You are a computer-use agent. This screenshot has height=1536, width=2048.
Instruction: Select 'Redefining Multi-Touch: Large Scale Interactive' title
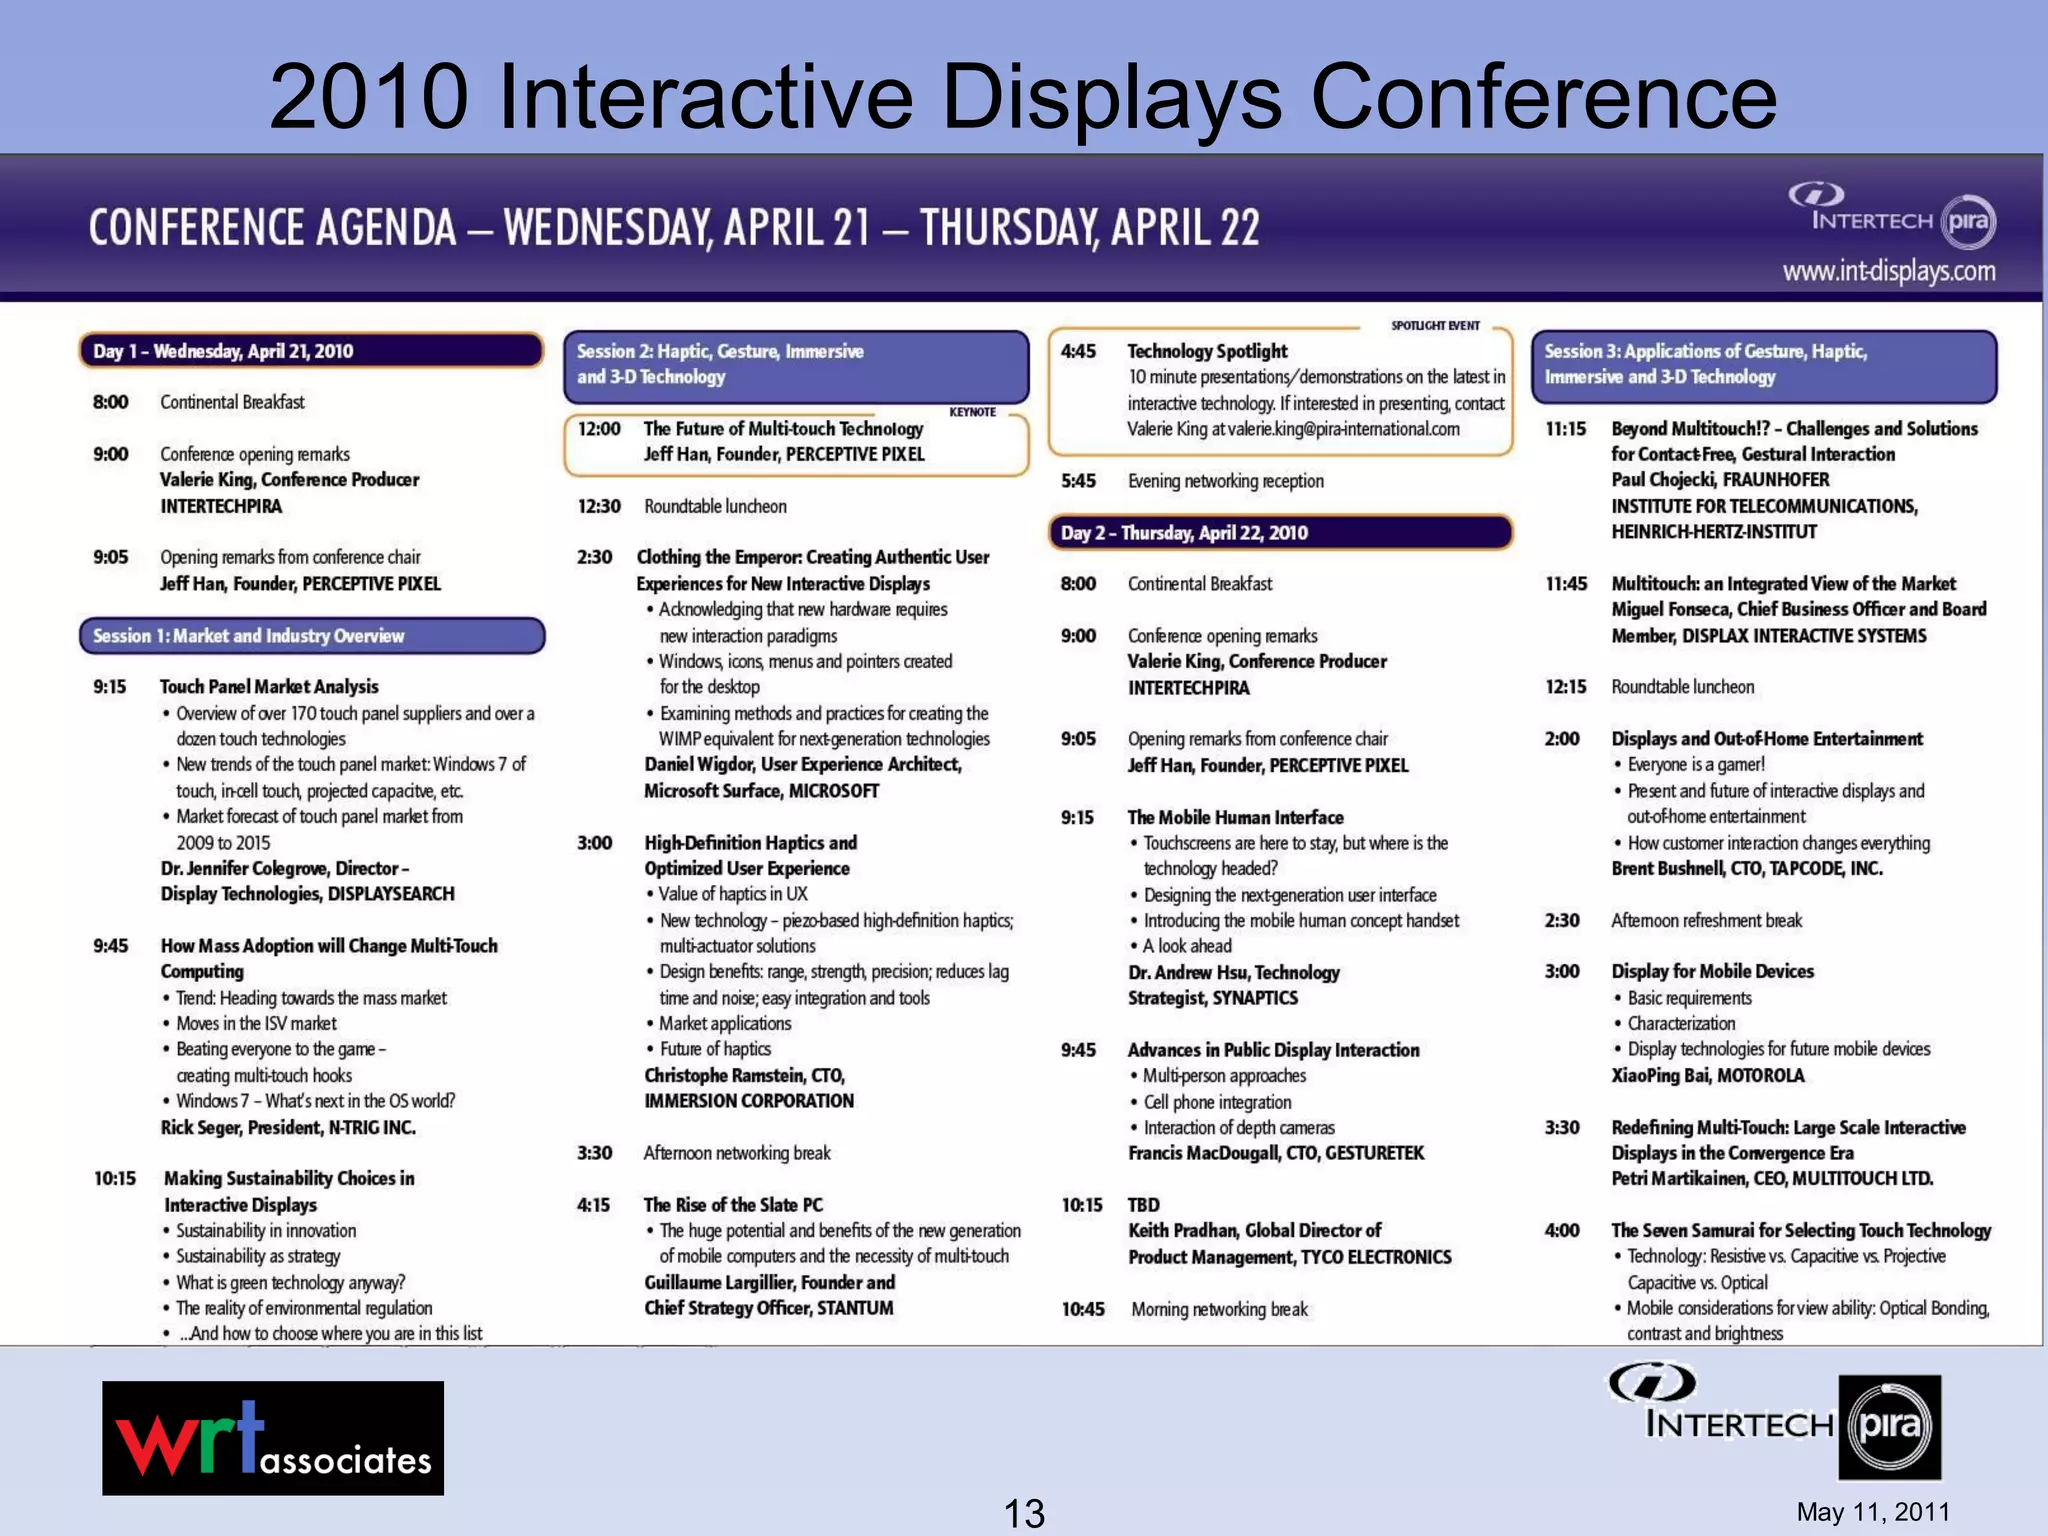(x=1788, y=1128)
